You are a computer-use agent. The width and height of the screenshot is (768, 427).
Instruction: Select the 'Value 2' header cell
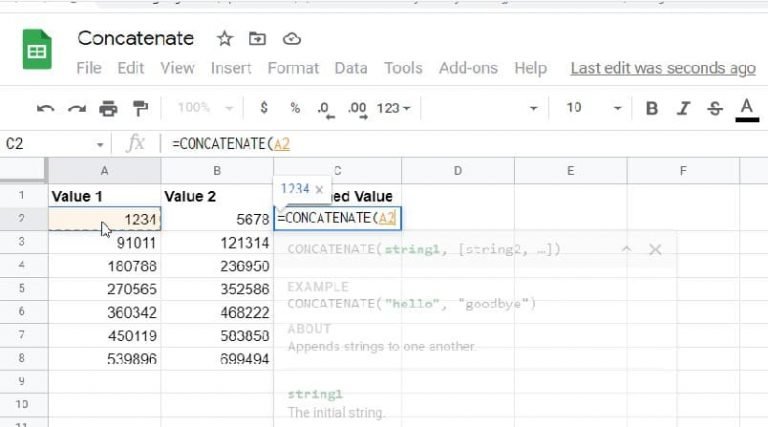pyautogui.click(x=217, y=196)
